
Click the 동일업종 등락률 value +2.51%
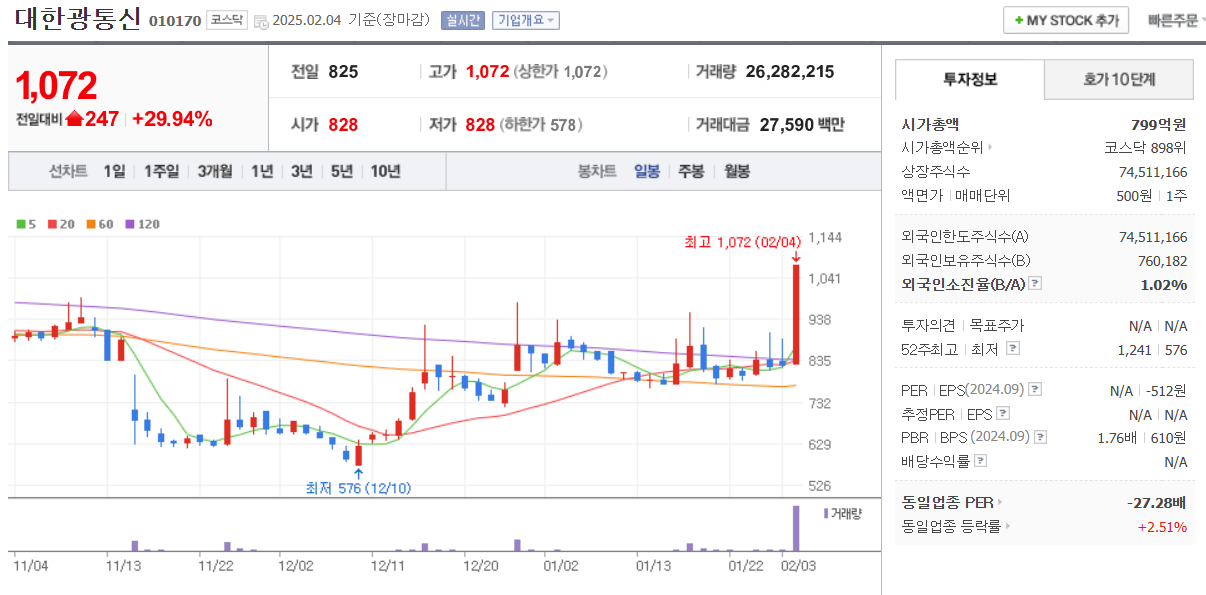click(x=1162, y=526)
